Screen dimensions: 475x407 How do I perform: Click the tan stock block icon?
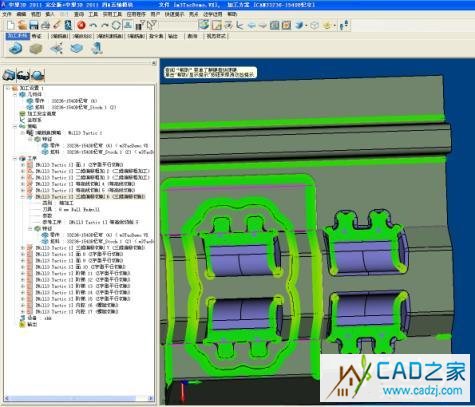coord(36,49)
